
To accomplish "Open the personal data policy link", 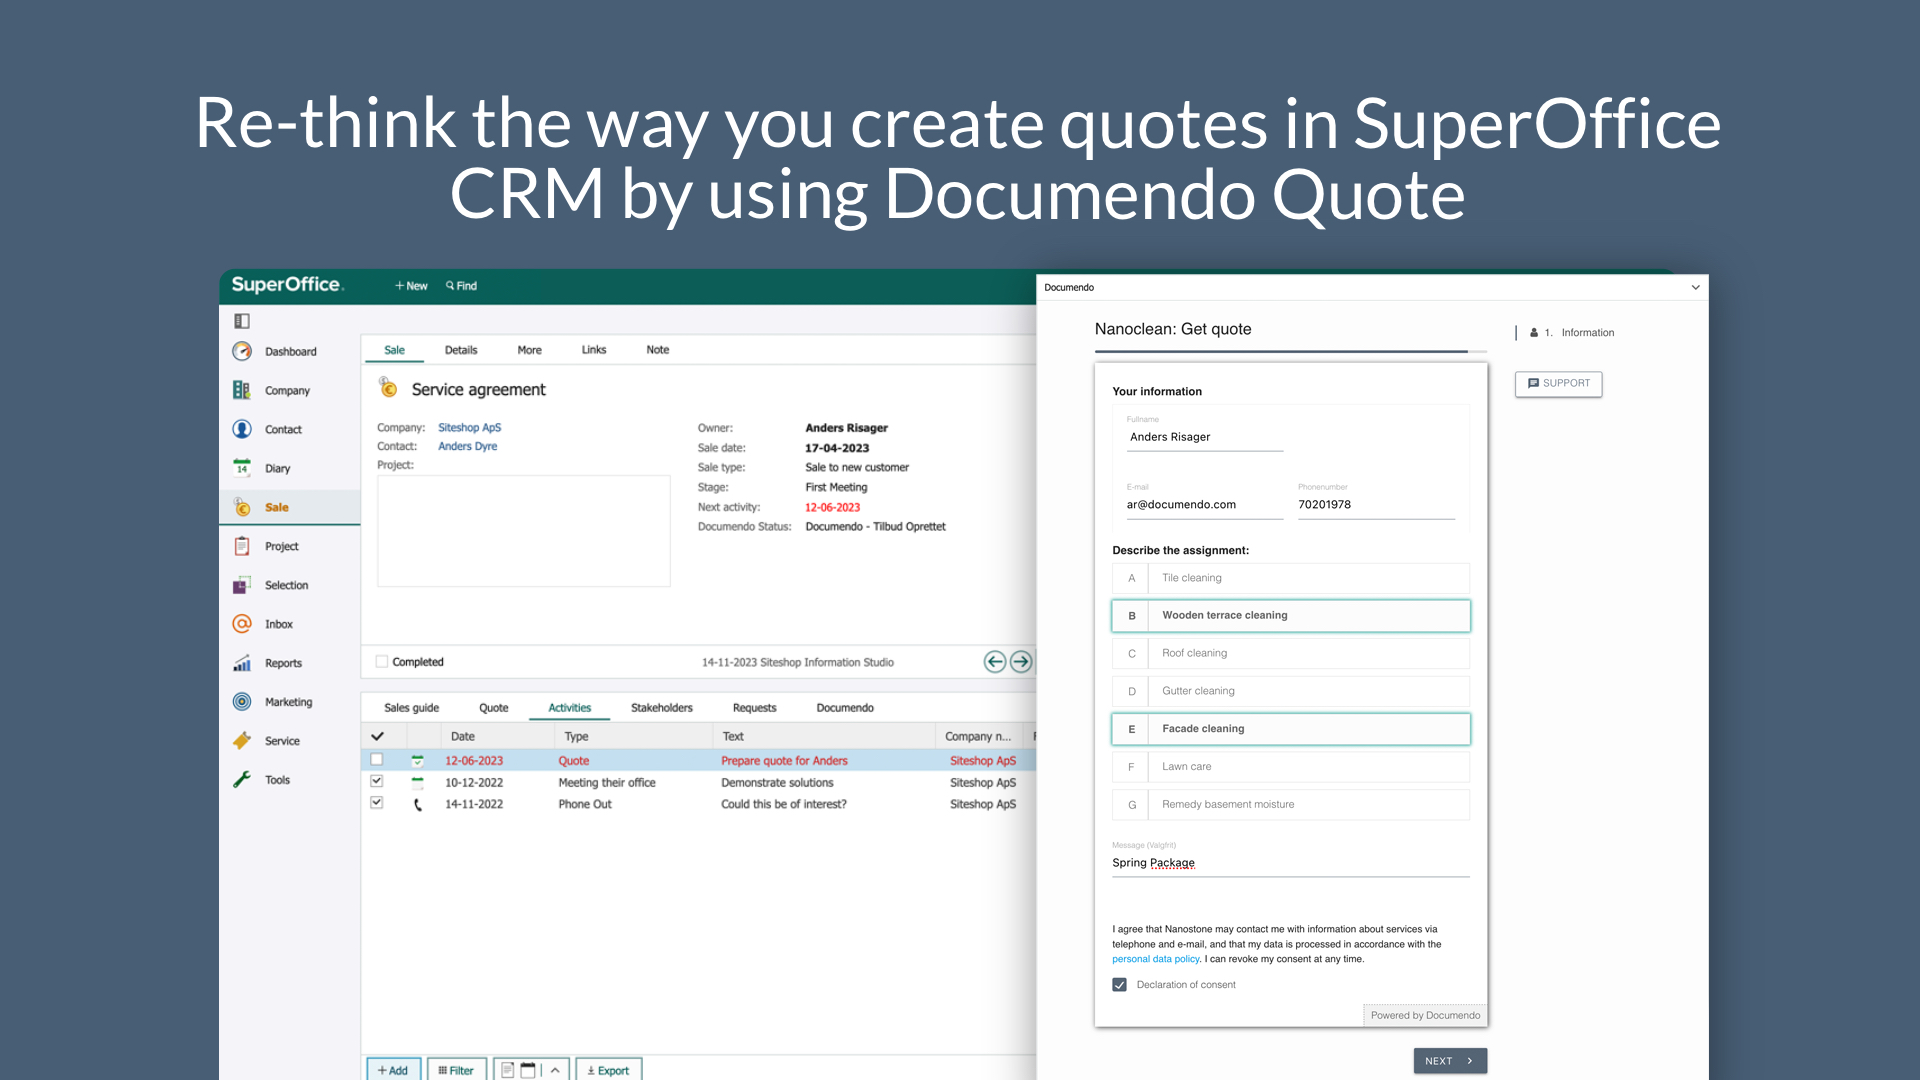I will point(1155,959).
